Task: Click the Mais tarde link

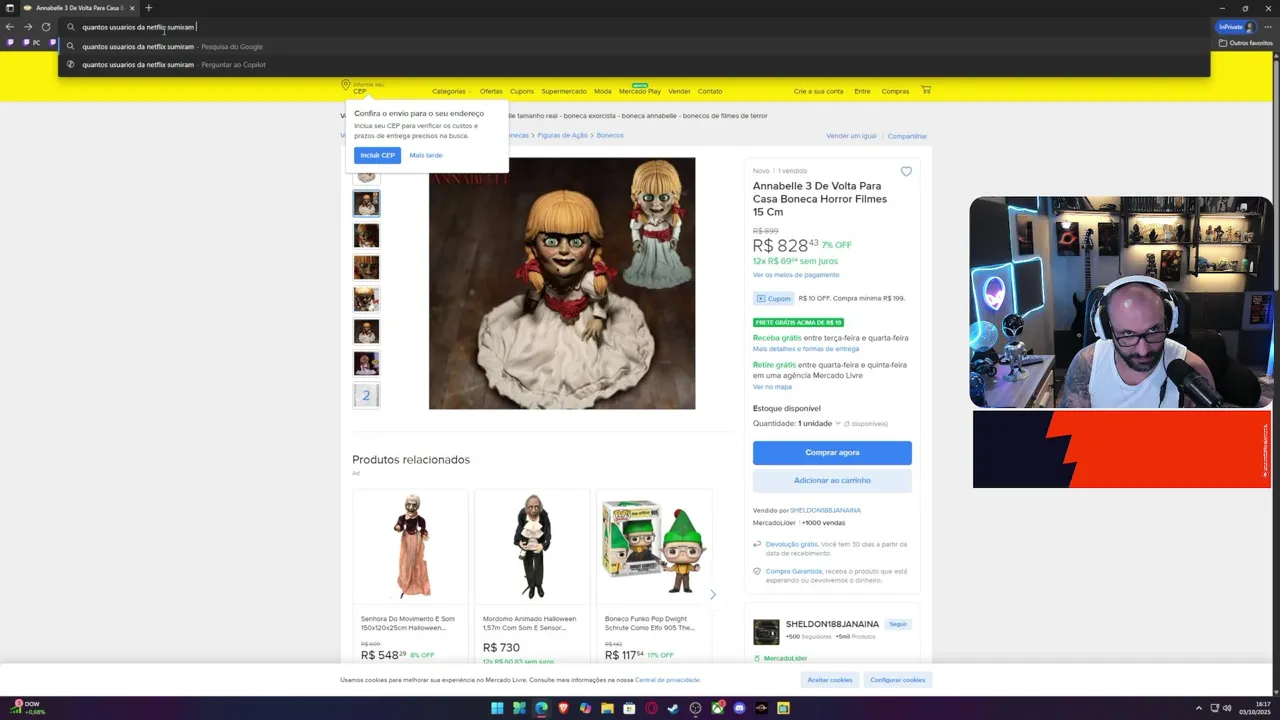Action: click(426, 155)
